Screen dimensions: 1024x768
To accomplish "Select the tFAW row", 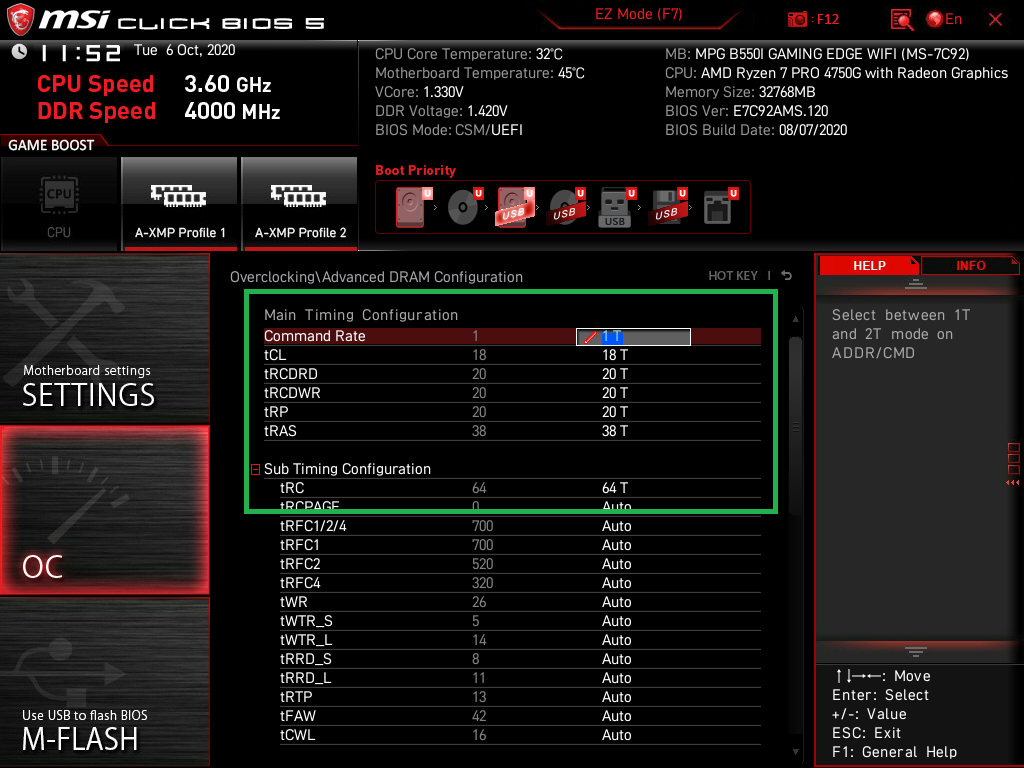I will 520,716.
